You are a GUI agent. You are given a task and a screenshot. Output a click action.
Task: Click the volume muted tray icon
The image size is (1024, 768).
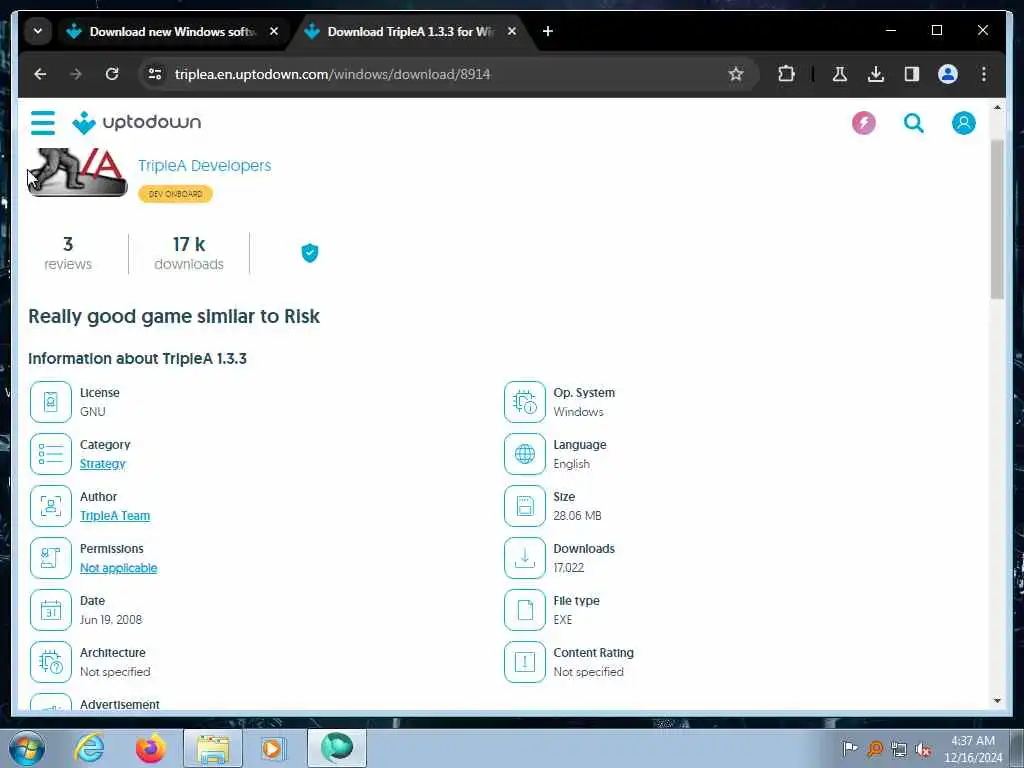(923, 749)
